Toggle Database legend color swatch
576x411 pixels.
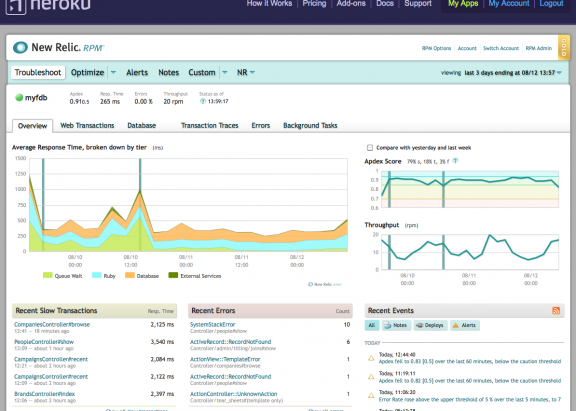[x=130, y=275]
